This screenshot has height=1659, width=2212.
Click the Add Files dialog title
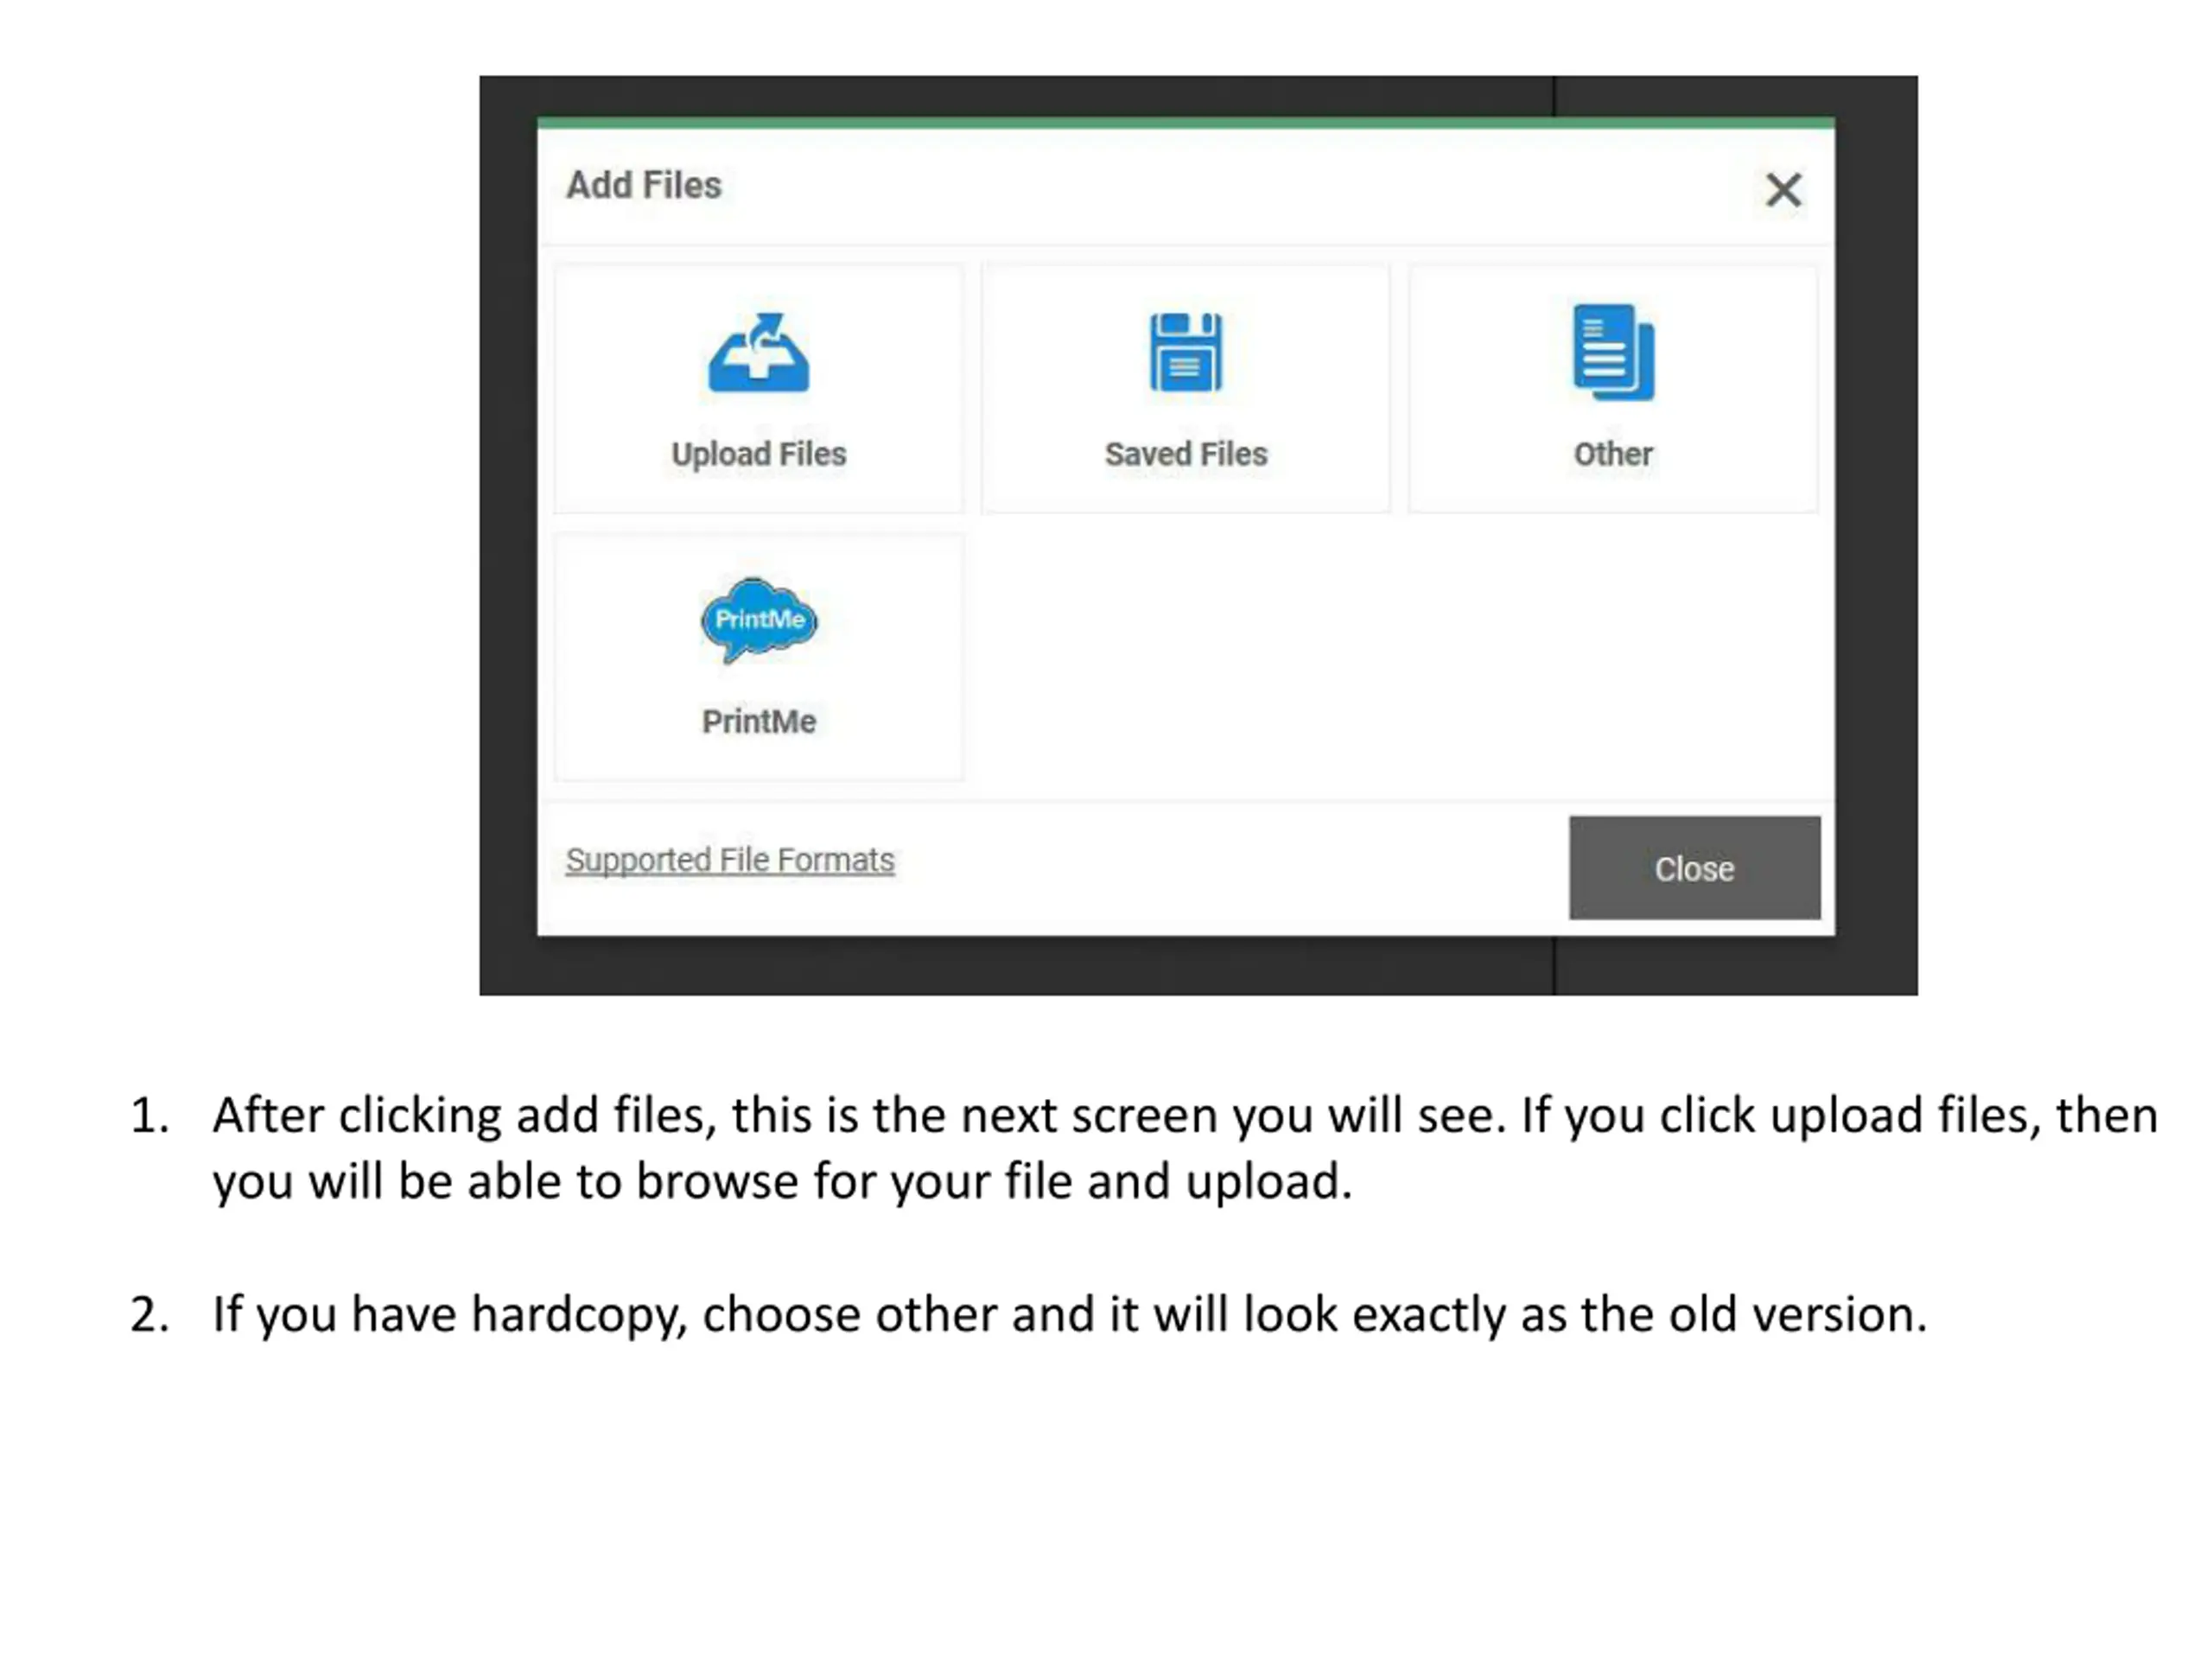click(644, 185)
